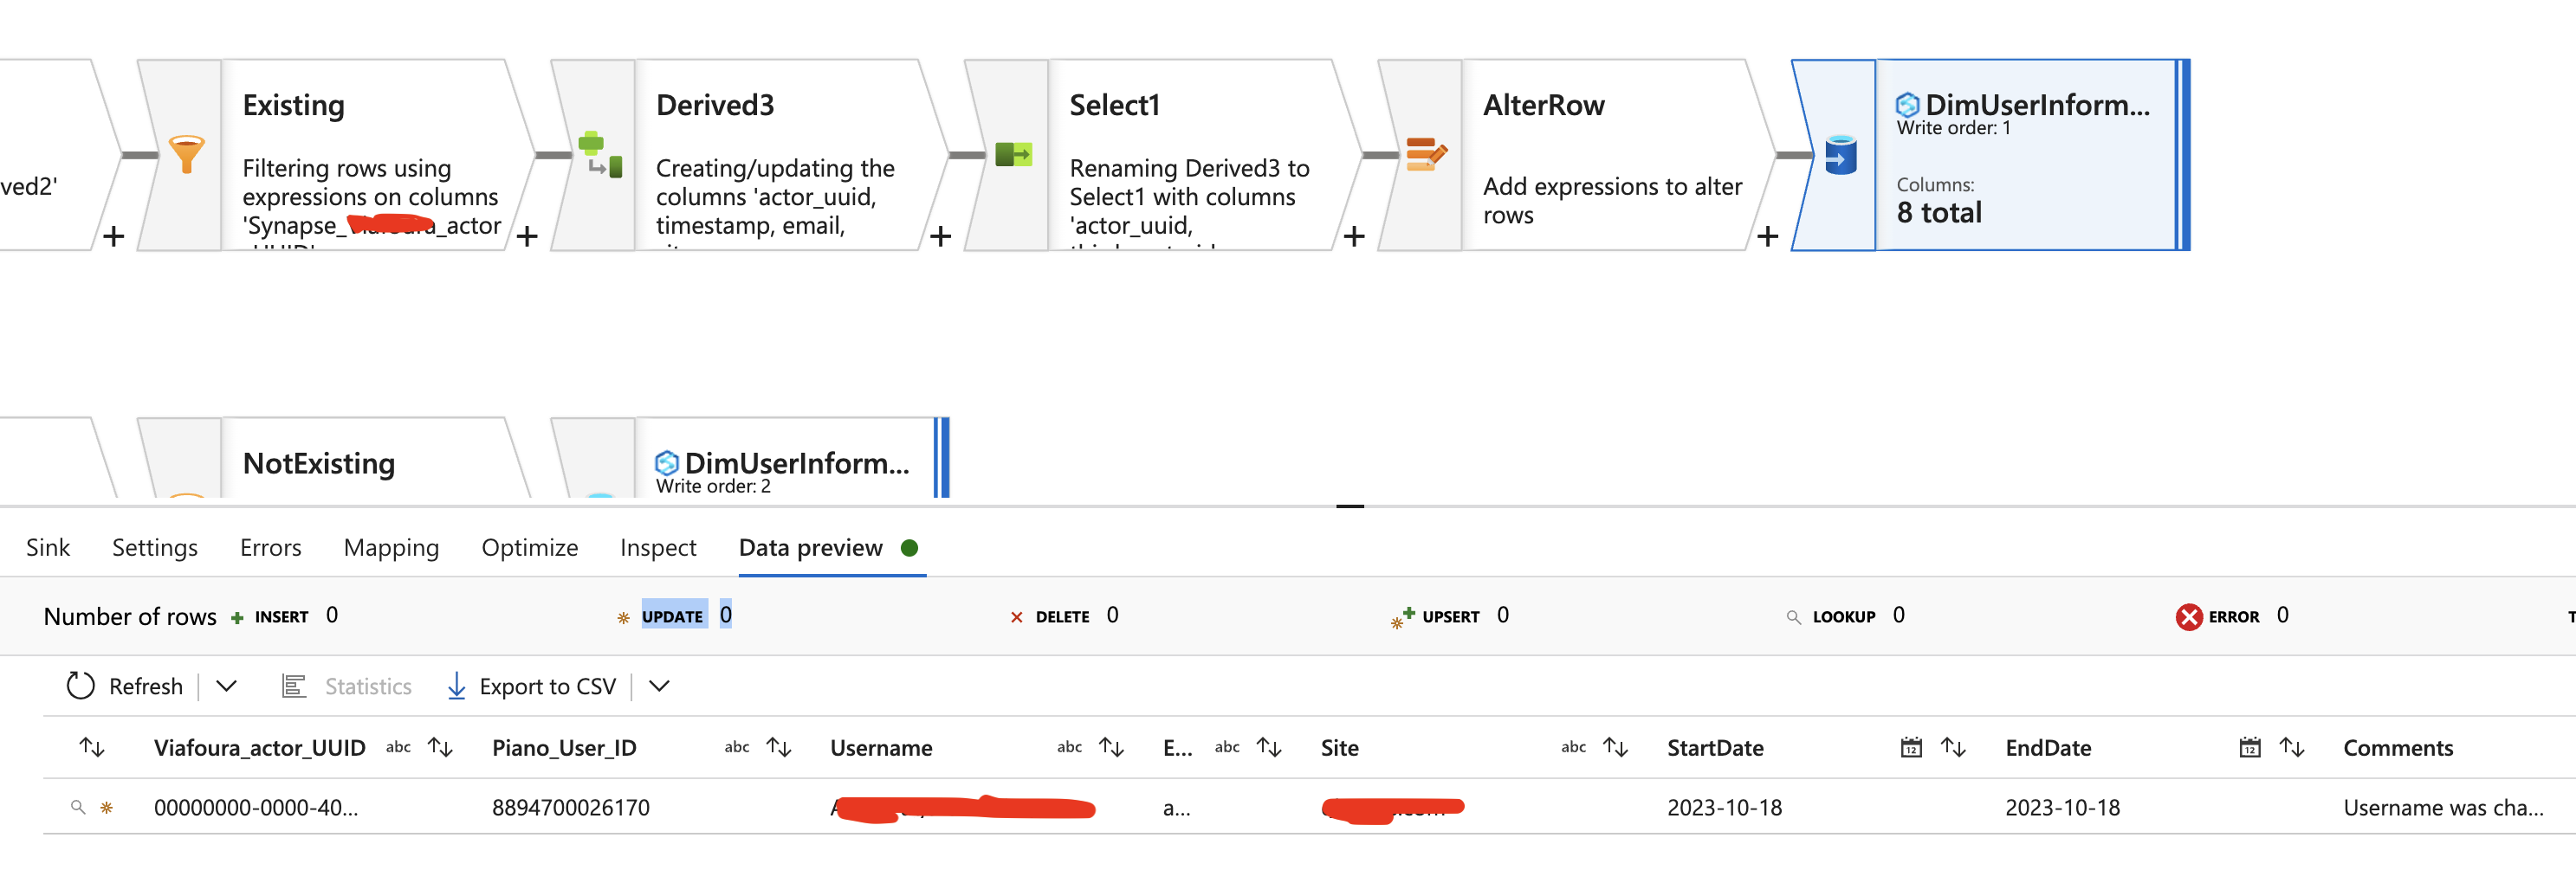Sort by Viafoura_actor_UUID column

click(x=440, y=747)
